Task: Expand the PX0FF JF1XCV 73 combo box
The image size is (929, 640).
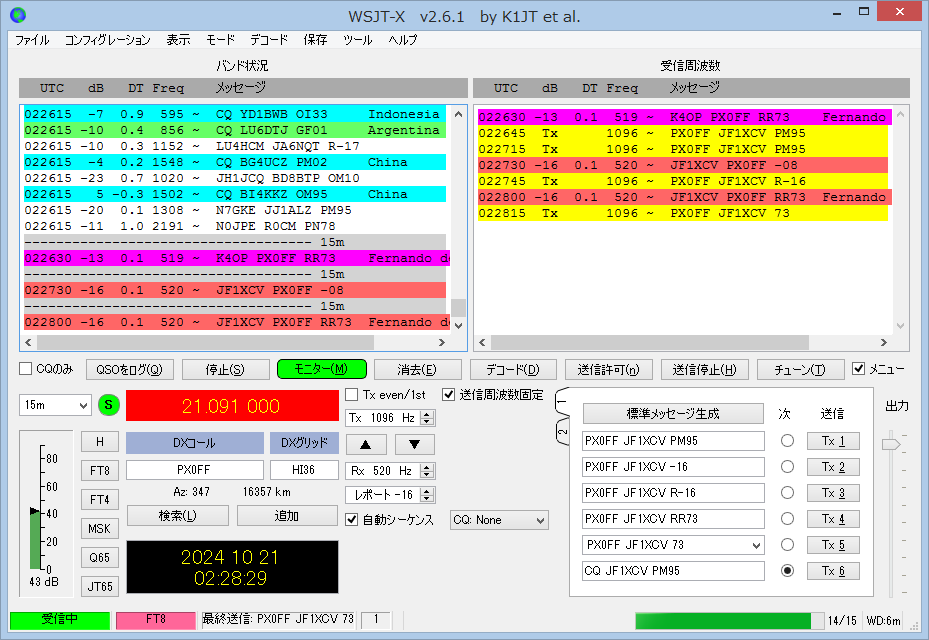Action: pos(756,545)
